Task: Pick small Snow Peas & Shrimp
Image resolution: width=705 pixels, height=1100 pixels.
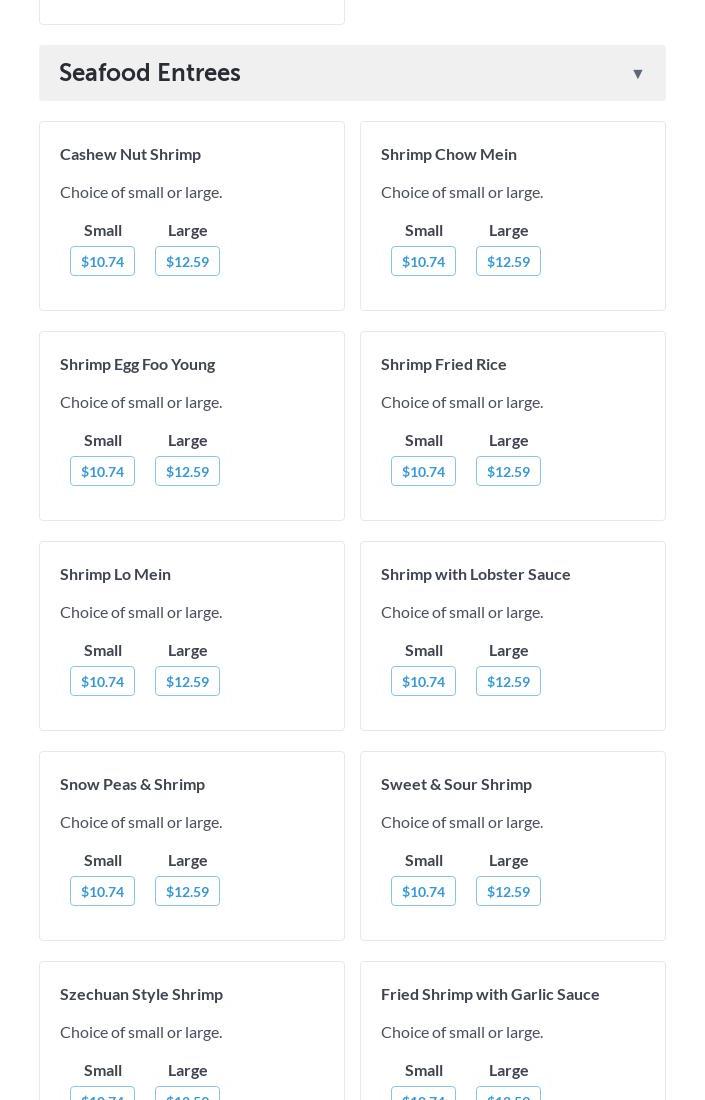Action: [102, 891]
